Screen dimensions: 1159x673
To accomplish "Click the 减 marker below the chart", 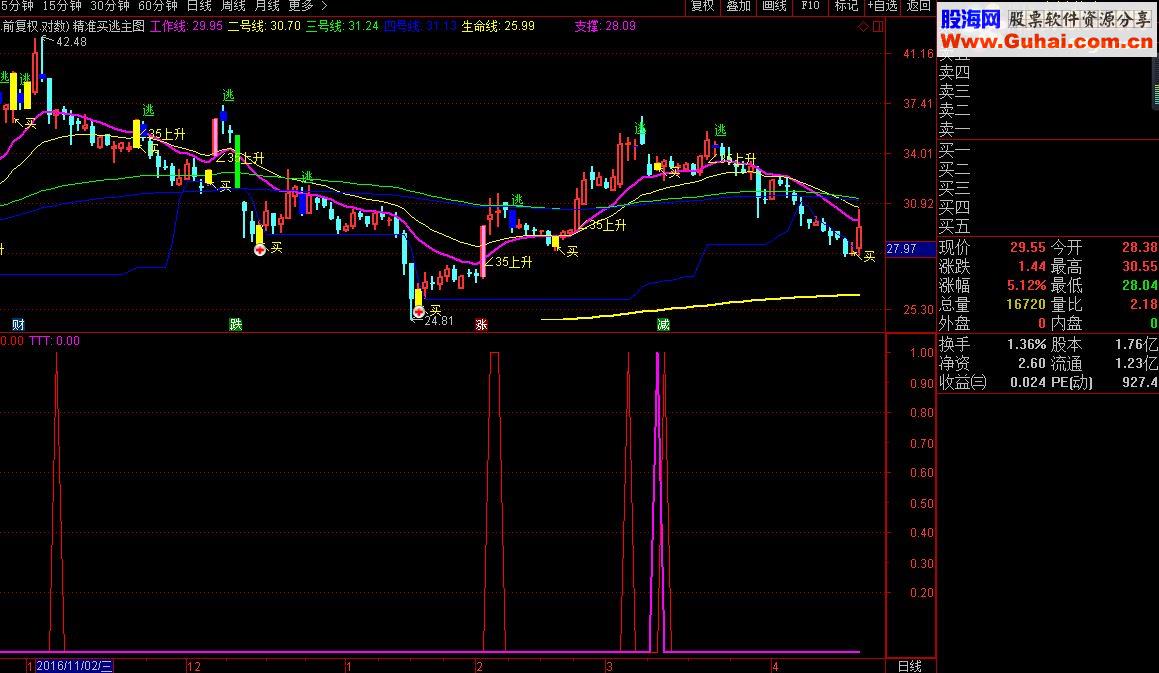I will (663, 325).
